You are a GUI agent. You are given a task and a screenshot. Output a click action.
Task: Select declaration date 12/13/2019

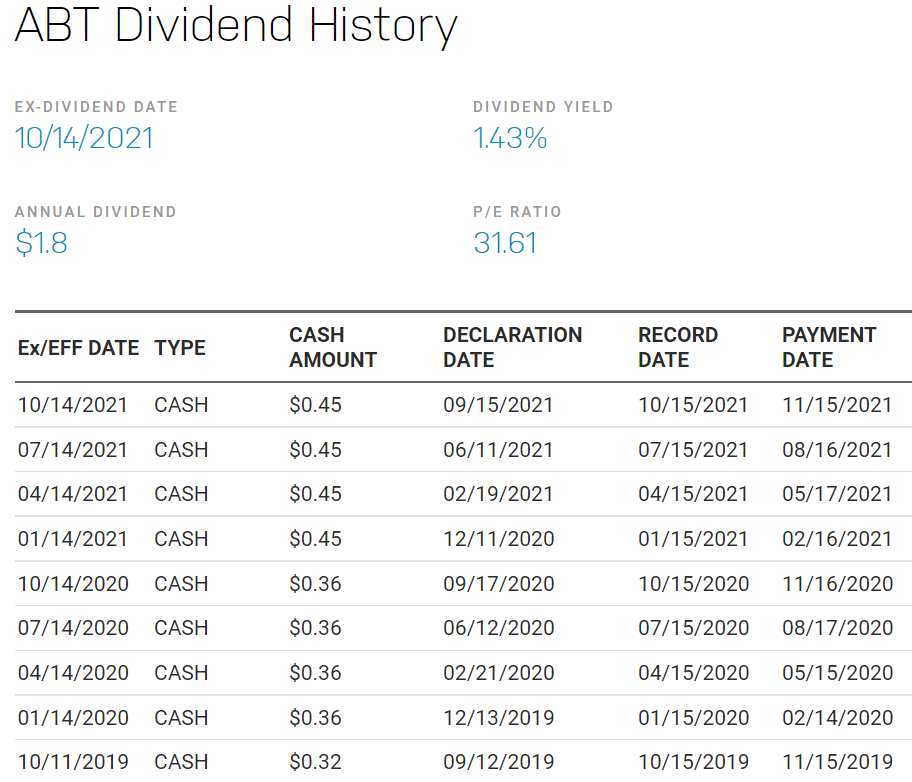tap(499, 717)
